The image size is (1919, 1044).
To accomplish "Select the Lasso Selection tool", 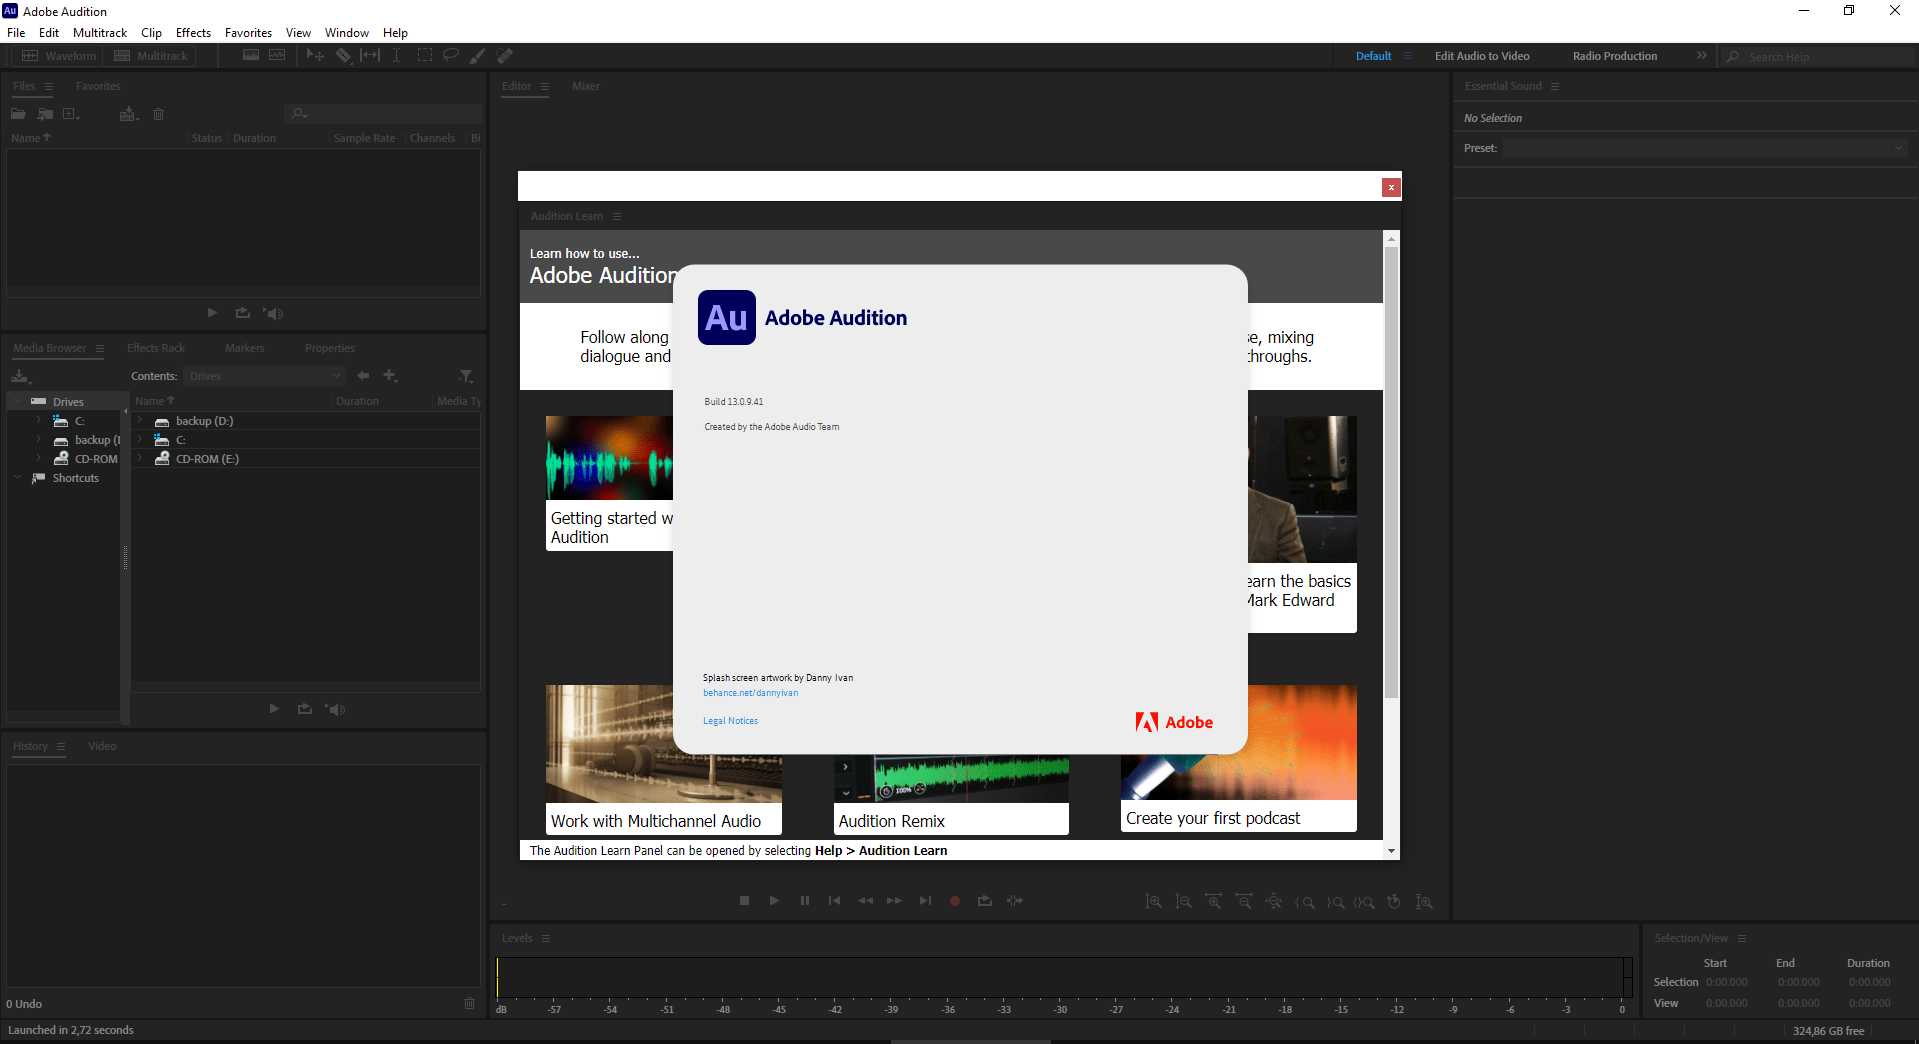I will [x=451, y=55].
